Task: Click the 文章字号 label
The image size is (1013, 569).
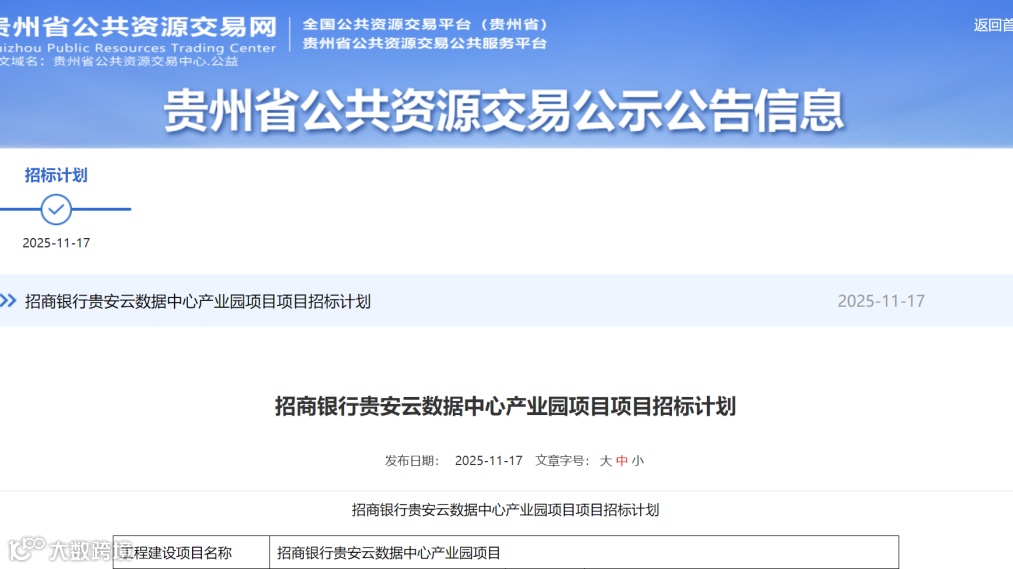Action: [x=562, y=460]
